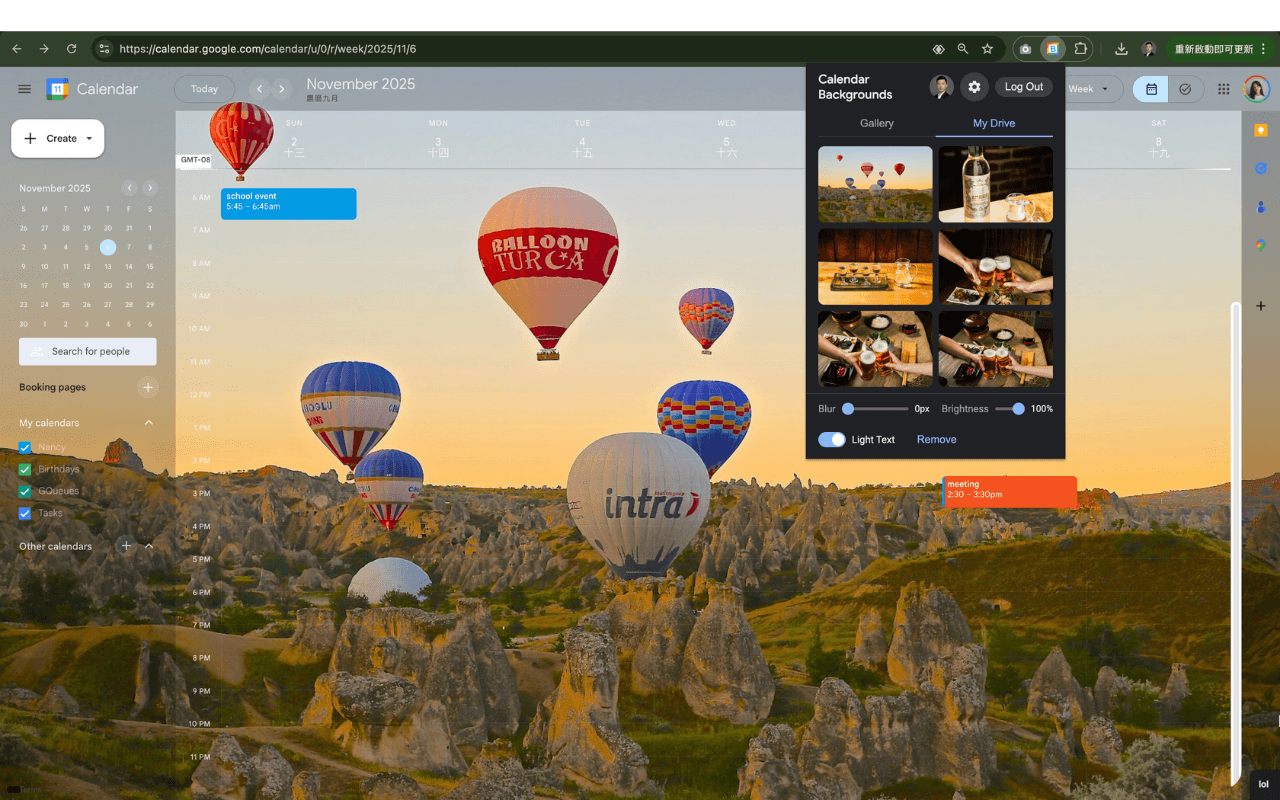Open Google Keep in the side panel
Viewport: 1280px width, 800px height.
[x=1261, y=130]
